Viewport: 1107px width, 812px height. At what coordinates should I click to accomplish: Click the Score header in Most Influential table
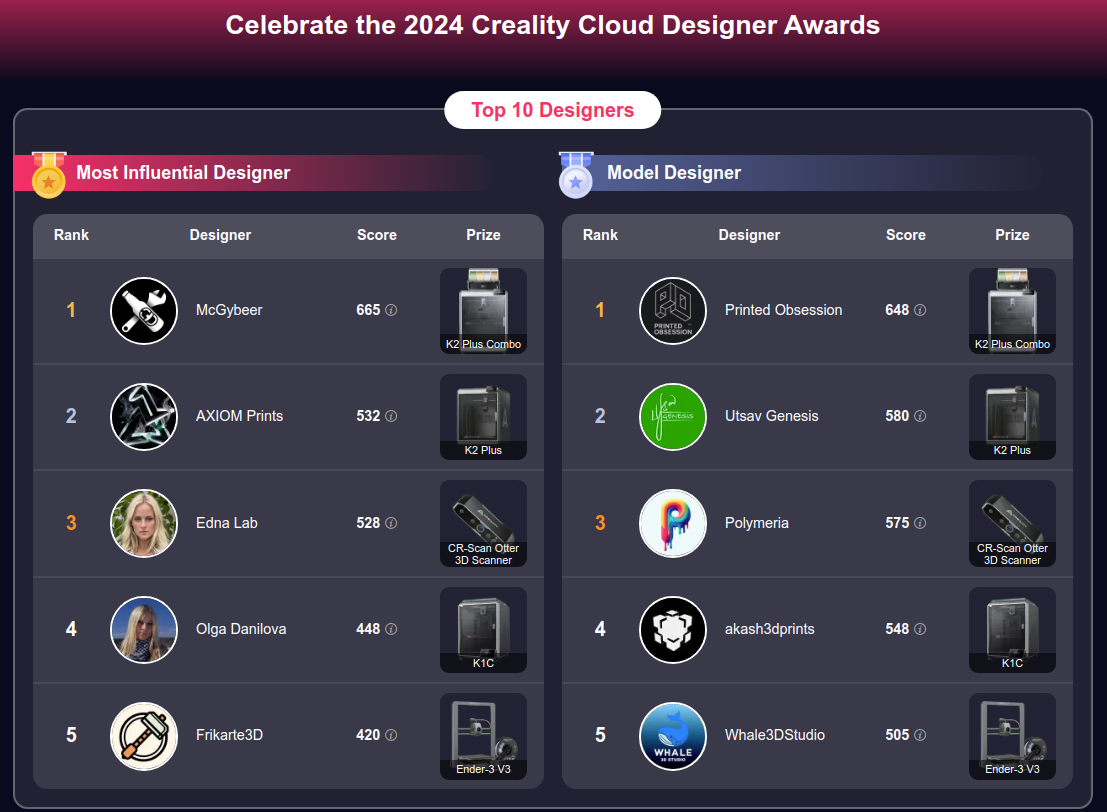[x=376, y=235]
